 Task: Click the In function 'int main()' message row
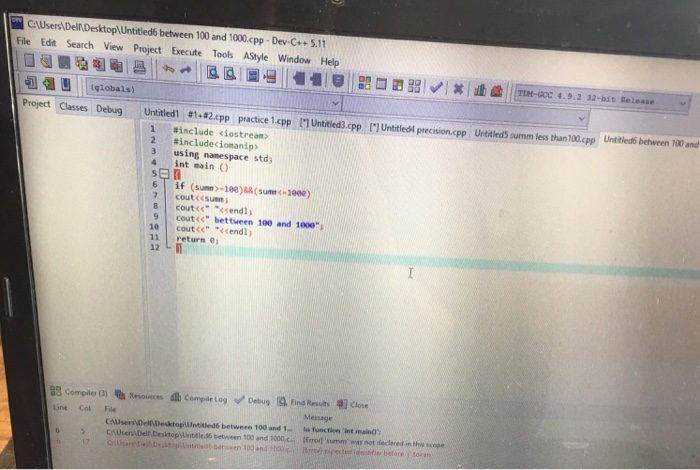241,428
